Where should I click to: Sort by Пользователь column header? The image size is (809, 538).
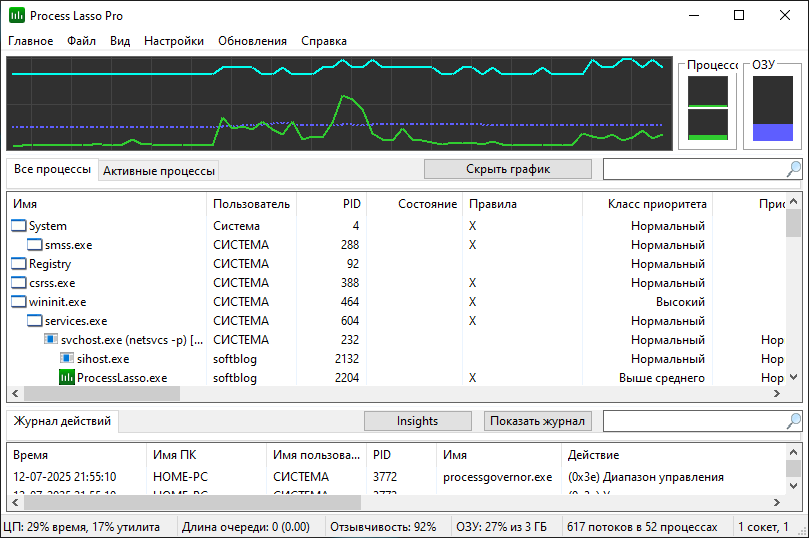pos(251,204)
